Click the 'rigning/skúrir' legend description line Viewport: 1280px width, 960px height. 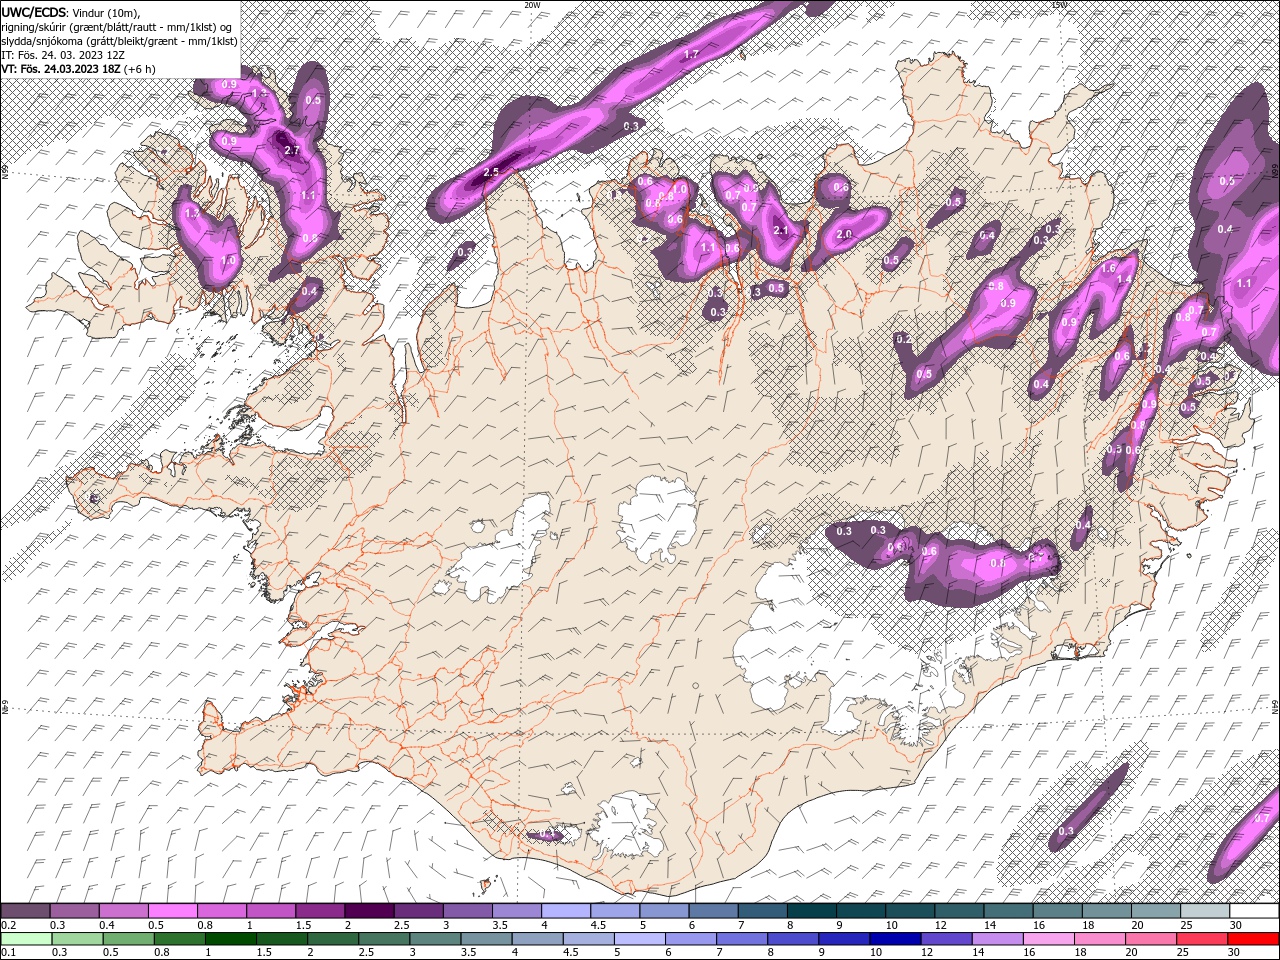(x=117, y=26)
